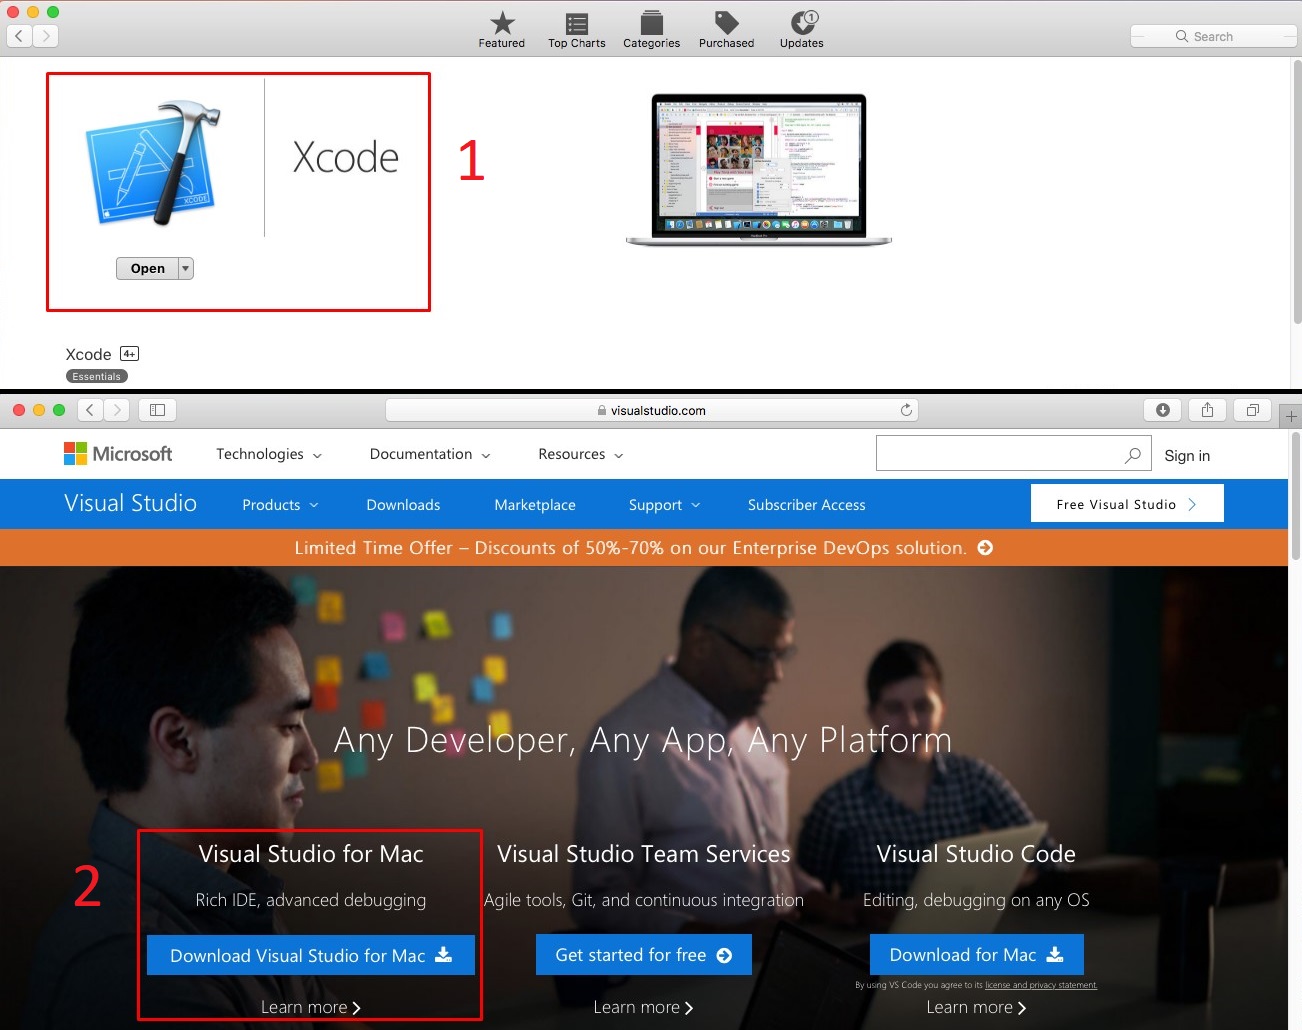Expand the Support menu
Screen dimensions: 1302x1030
[x=664, y=505]
